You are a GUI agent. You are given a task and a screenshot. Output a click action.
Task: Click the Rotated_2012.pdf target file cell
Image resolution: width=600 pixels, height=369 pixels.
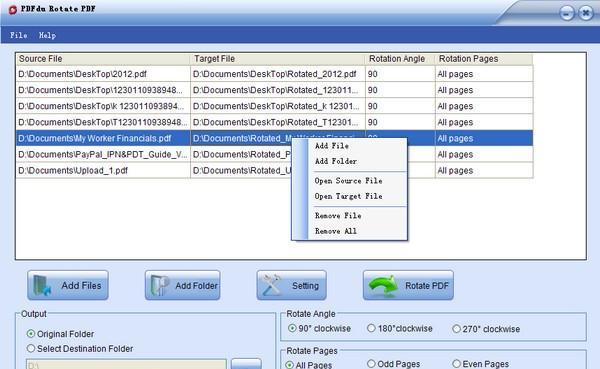point(277,74)
